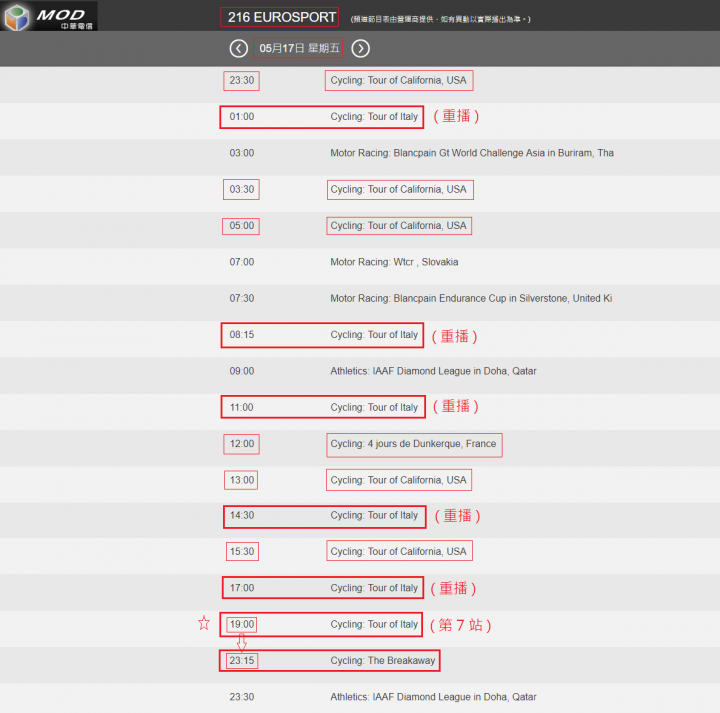
Task: Open Cycling: The Breakaway program
Action: [382, 661]
